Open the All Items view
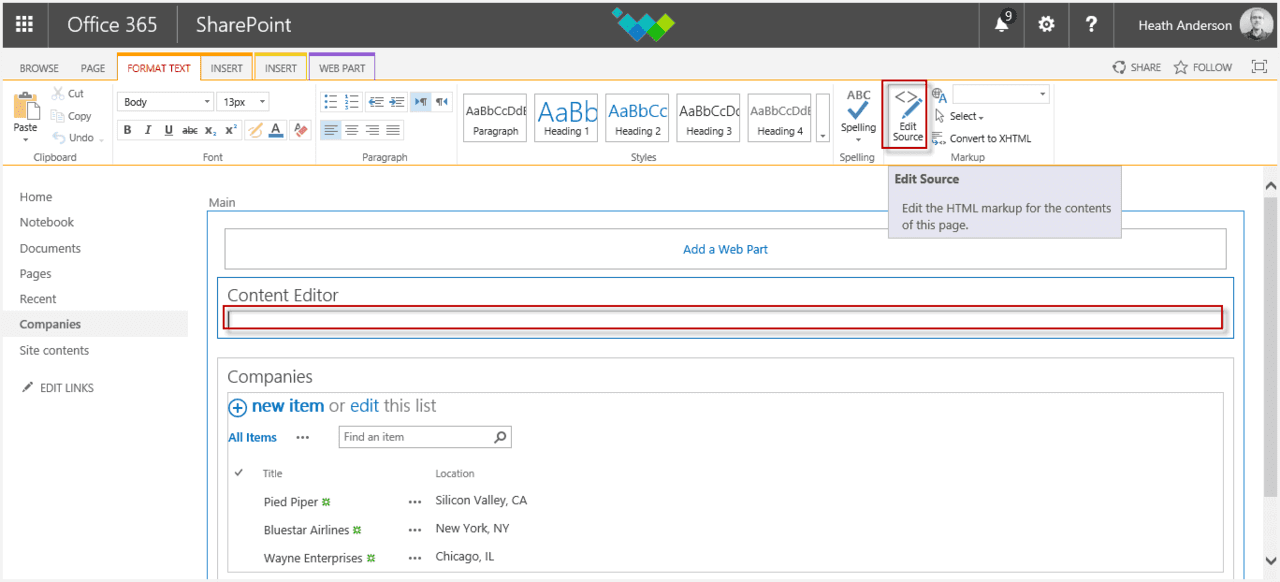The image size is (1280, 582). [252, 437]
